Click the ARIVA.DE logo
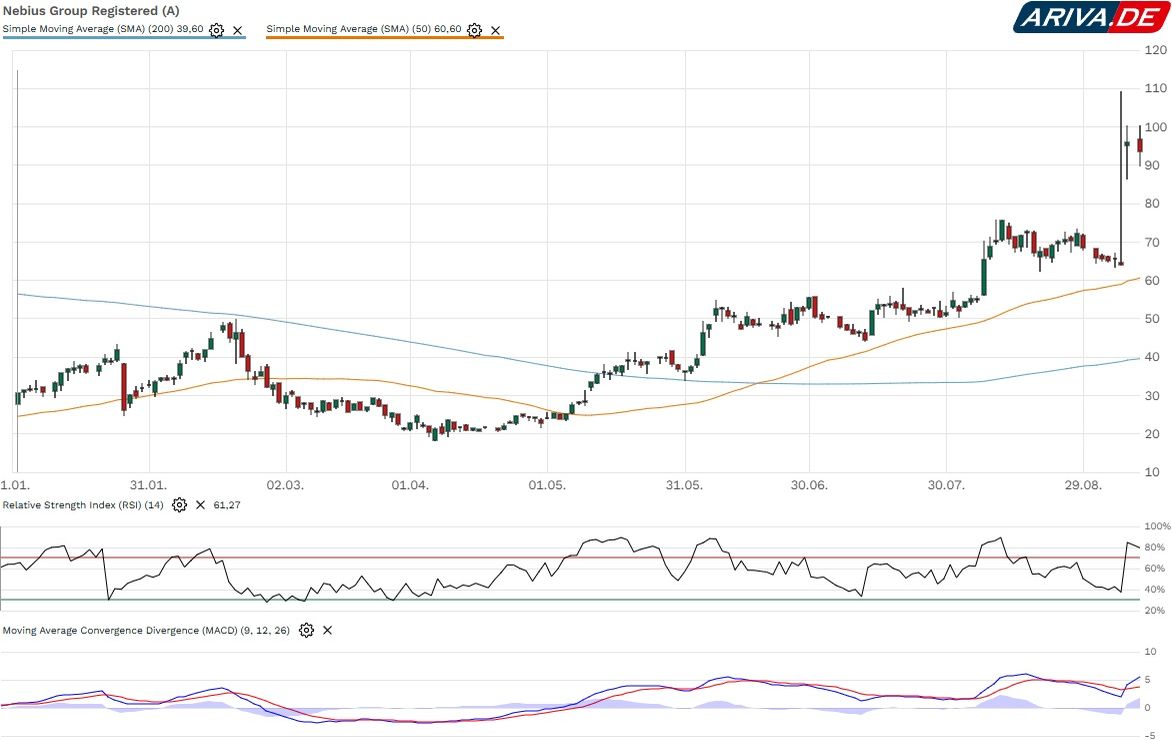Viewport: 1172px width, 741px height. [x=1091, y=17]
